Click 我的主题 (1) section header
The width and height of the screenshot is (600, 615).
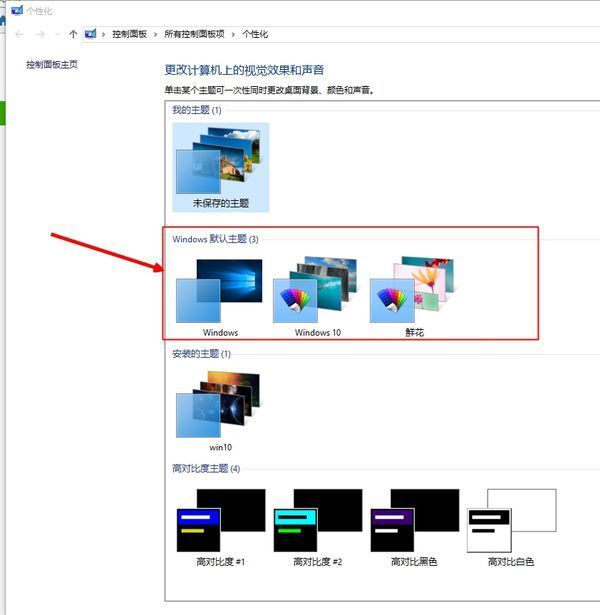point(197,110)
